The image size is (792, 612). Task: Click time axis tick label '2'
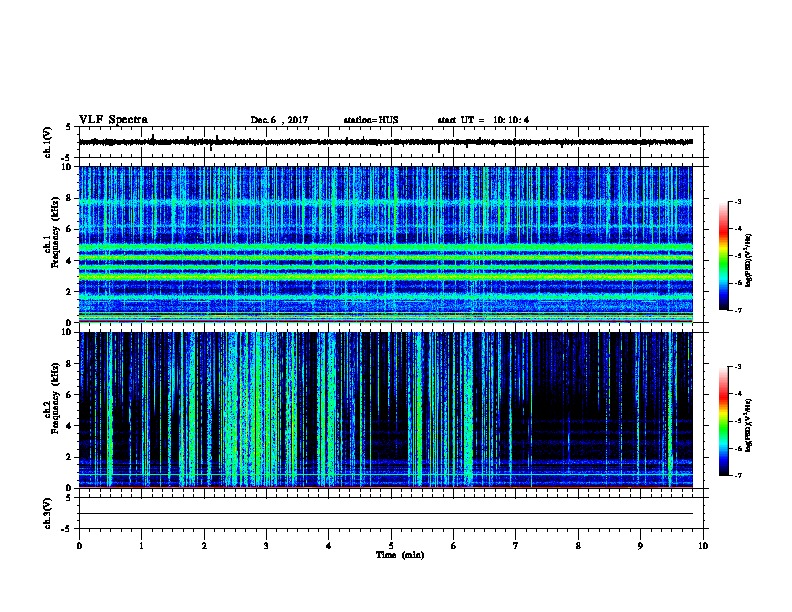[204, 546]
